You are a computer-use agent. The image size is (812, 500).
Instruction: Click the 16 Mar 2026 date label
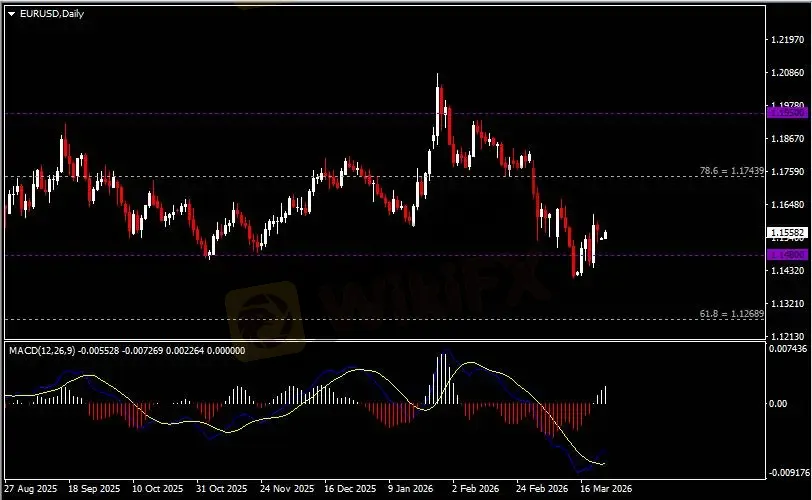click(604, 491)
